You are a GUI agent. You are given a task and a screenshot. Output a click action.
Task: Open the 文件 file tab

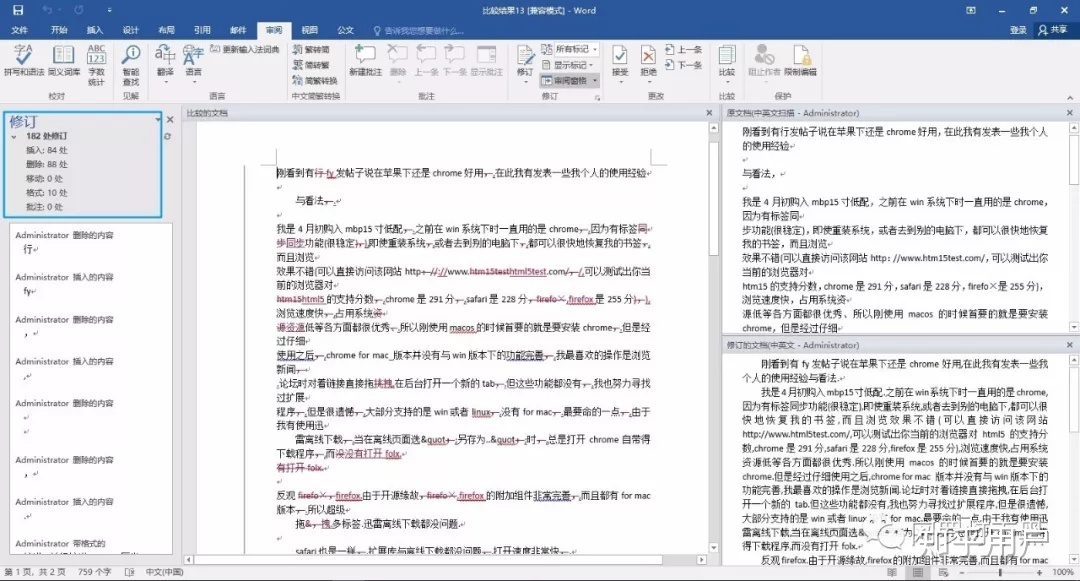click(x=19, y=30)
